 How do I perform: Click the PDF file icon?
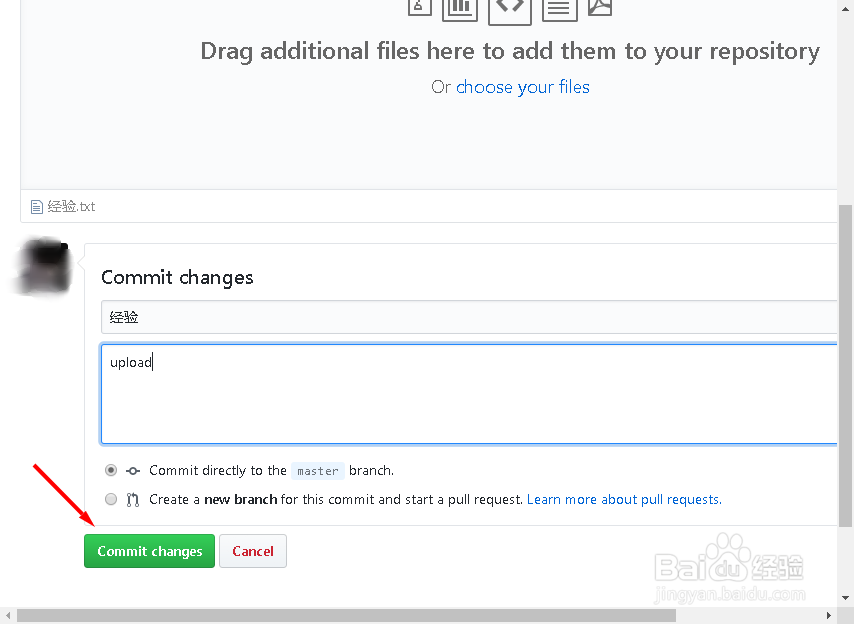(599, 7)
